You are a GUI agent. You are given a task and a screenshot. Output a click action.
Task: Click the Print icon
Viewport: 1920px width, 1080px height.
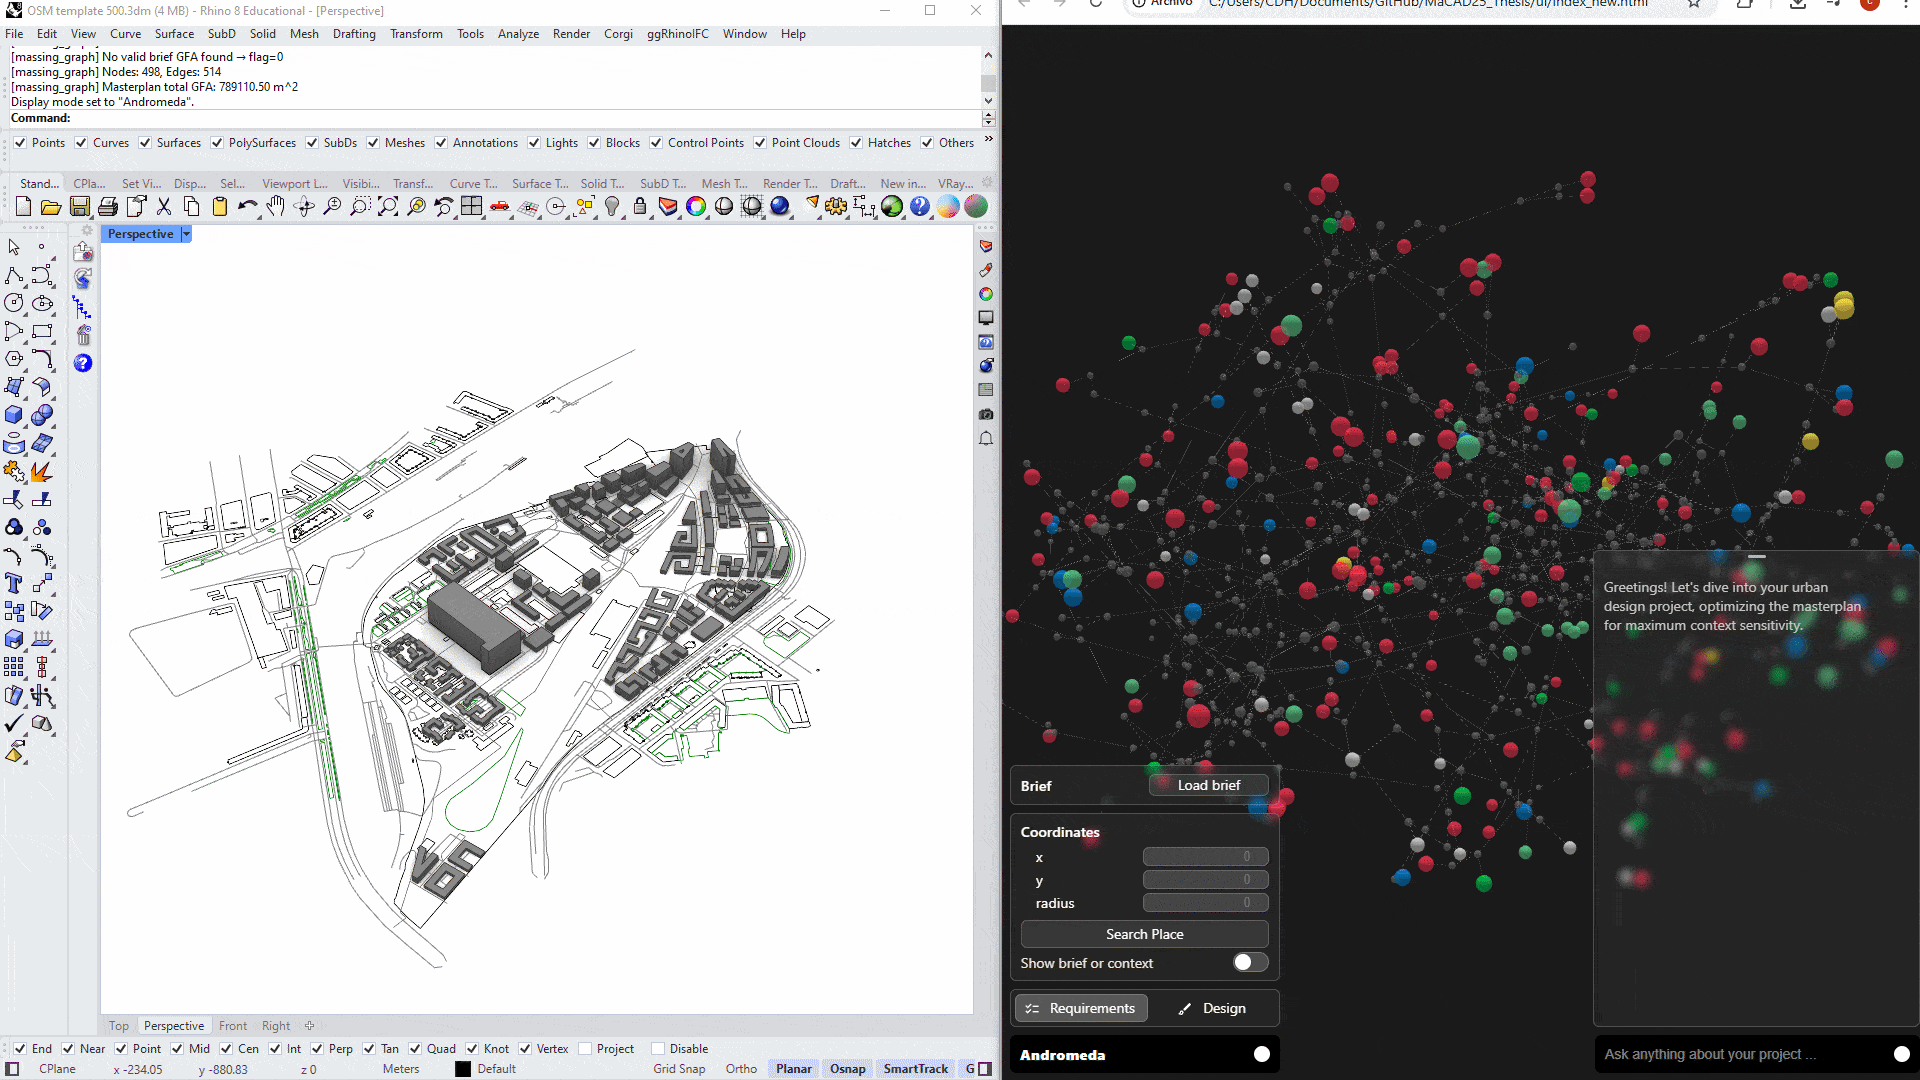point(107,207)
